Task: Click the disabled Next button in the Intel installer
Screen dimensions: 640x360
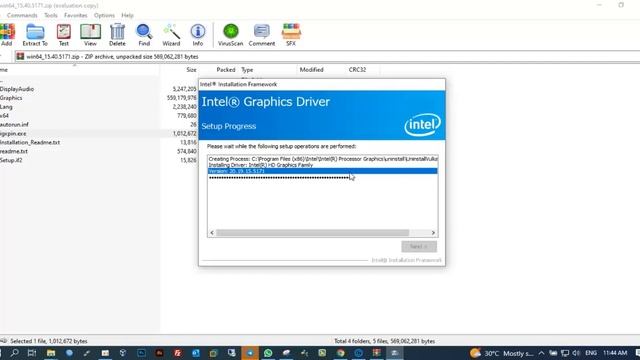Action: [x=419, y=247]
